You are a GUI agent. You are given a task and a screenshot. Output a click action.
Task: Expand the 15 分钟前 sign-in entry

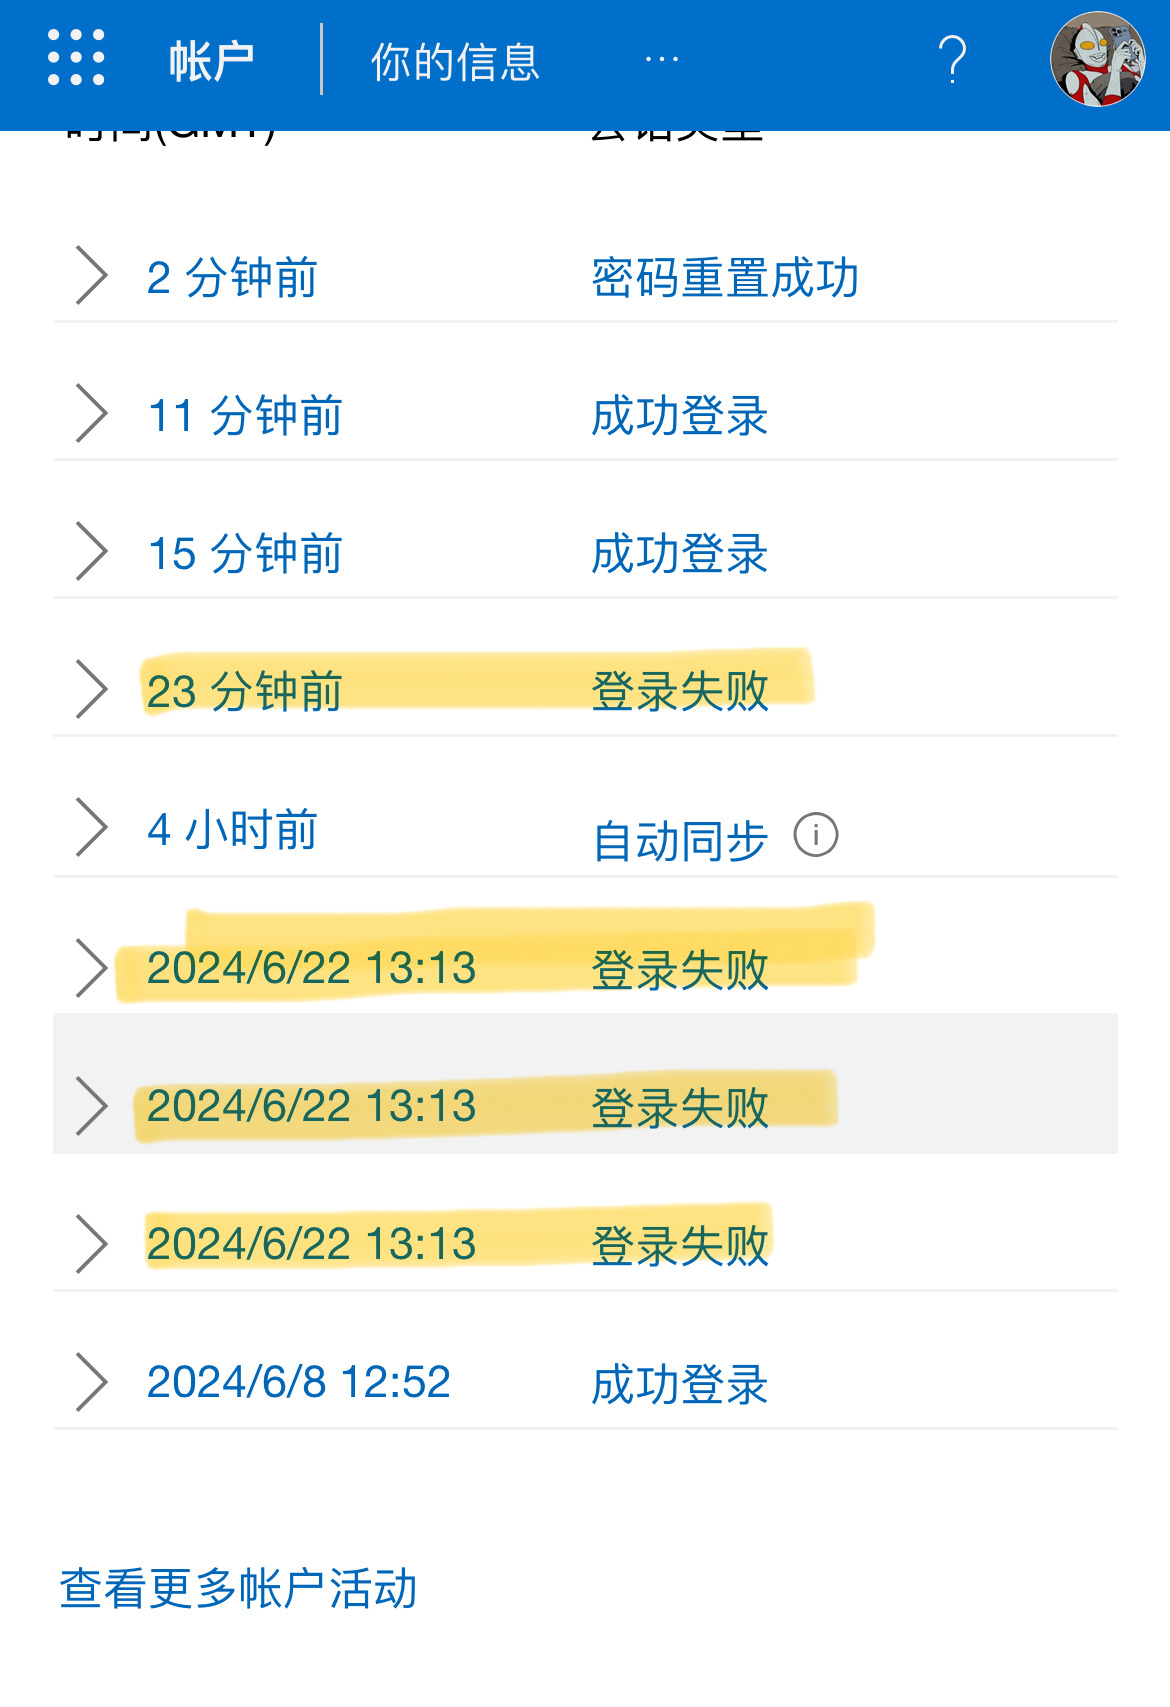click(92, 552)
